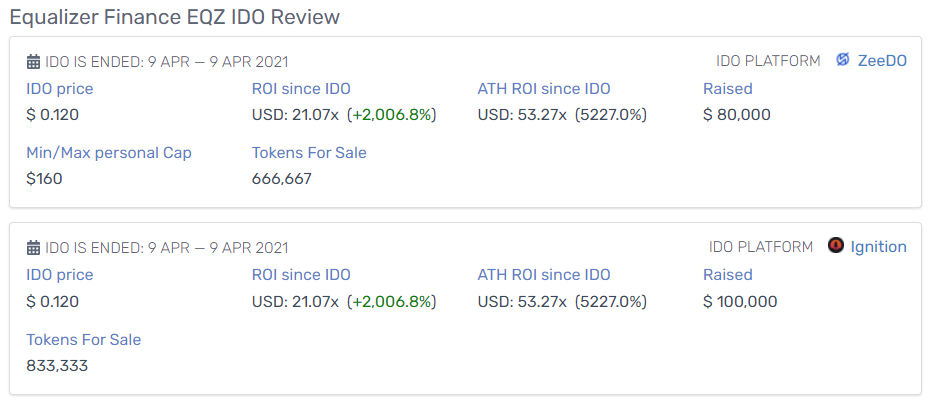Click the IDO PLATFORM label in the first card
The image size is (932, 404).
768,61
